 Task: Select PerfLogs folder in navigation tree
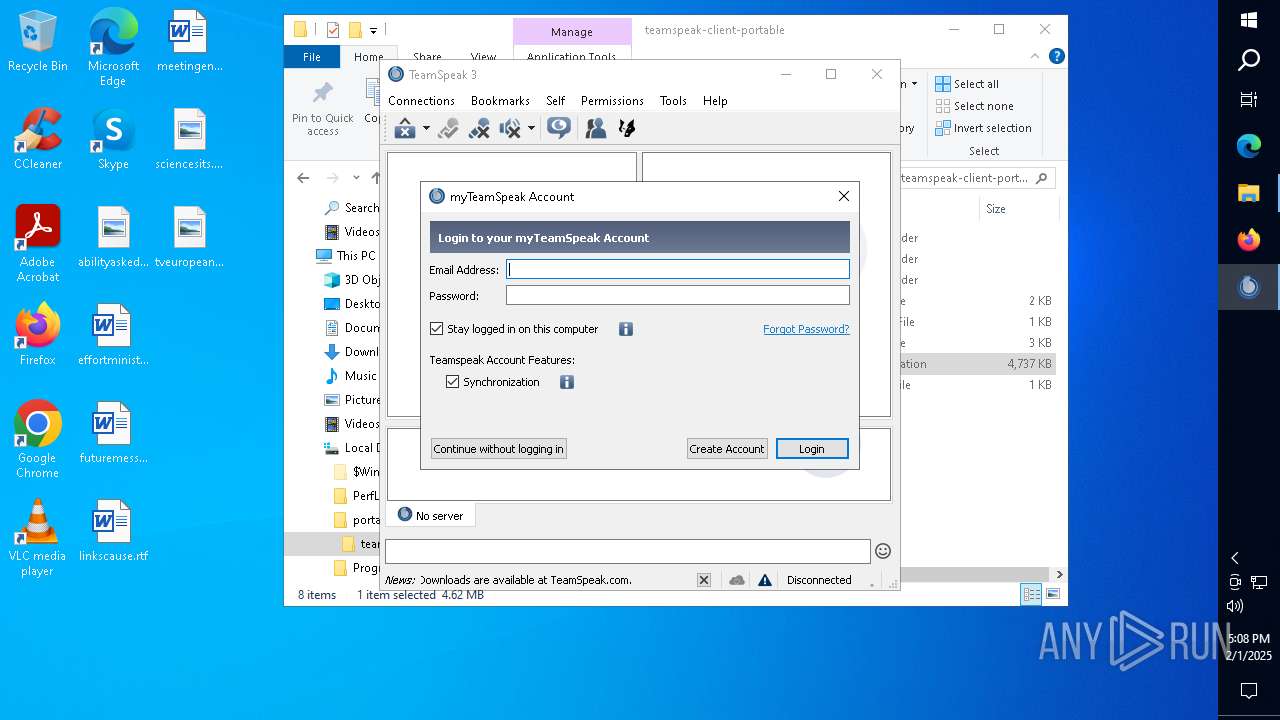tap(356, 496)
